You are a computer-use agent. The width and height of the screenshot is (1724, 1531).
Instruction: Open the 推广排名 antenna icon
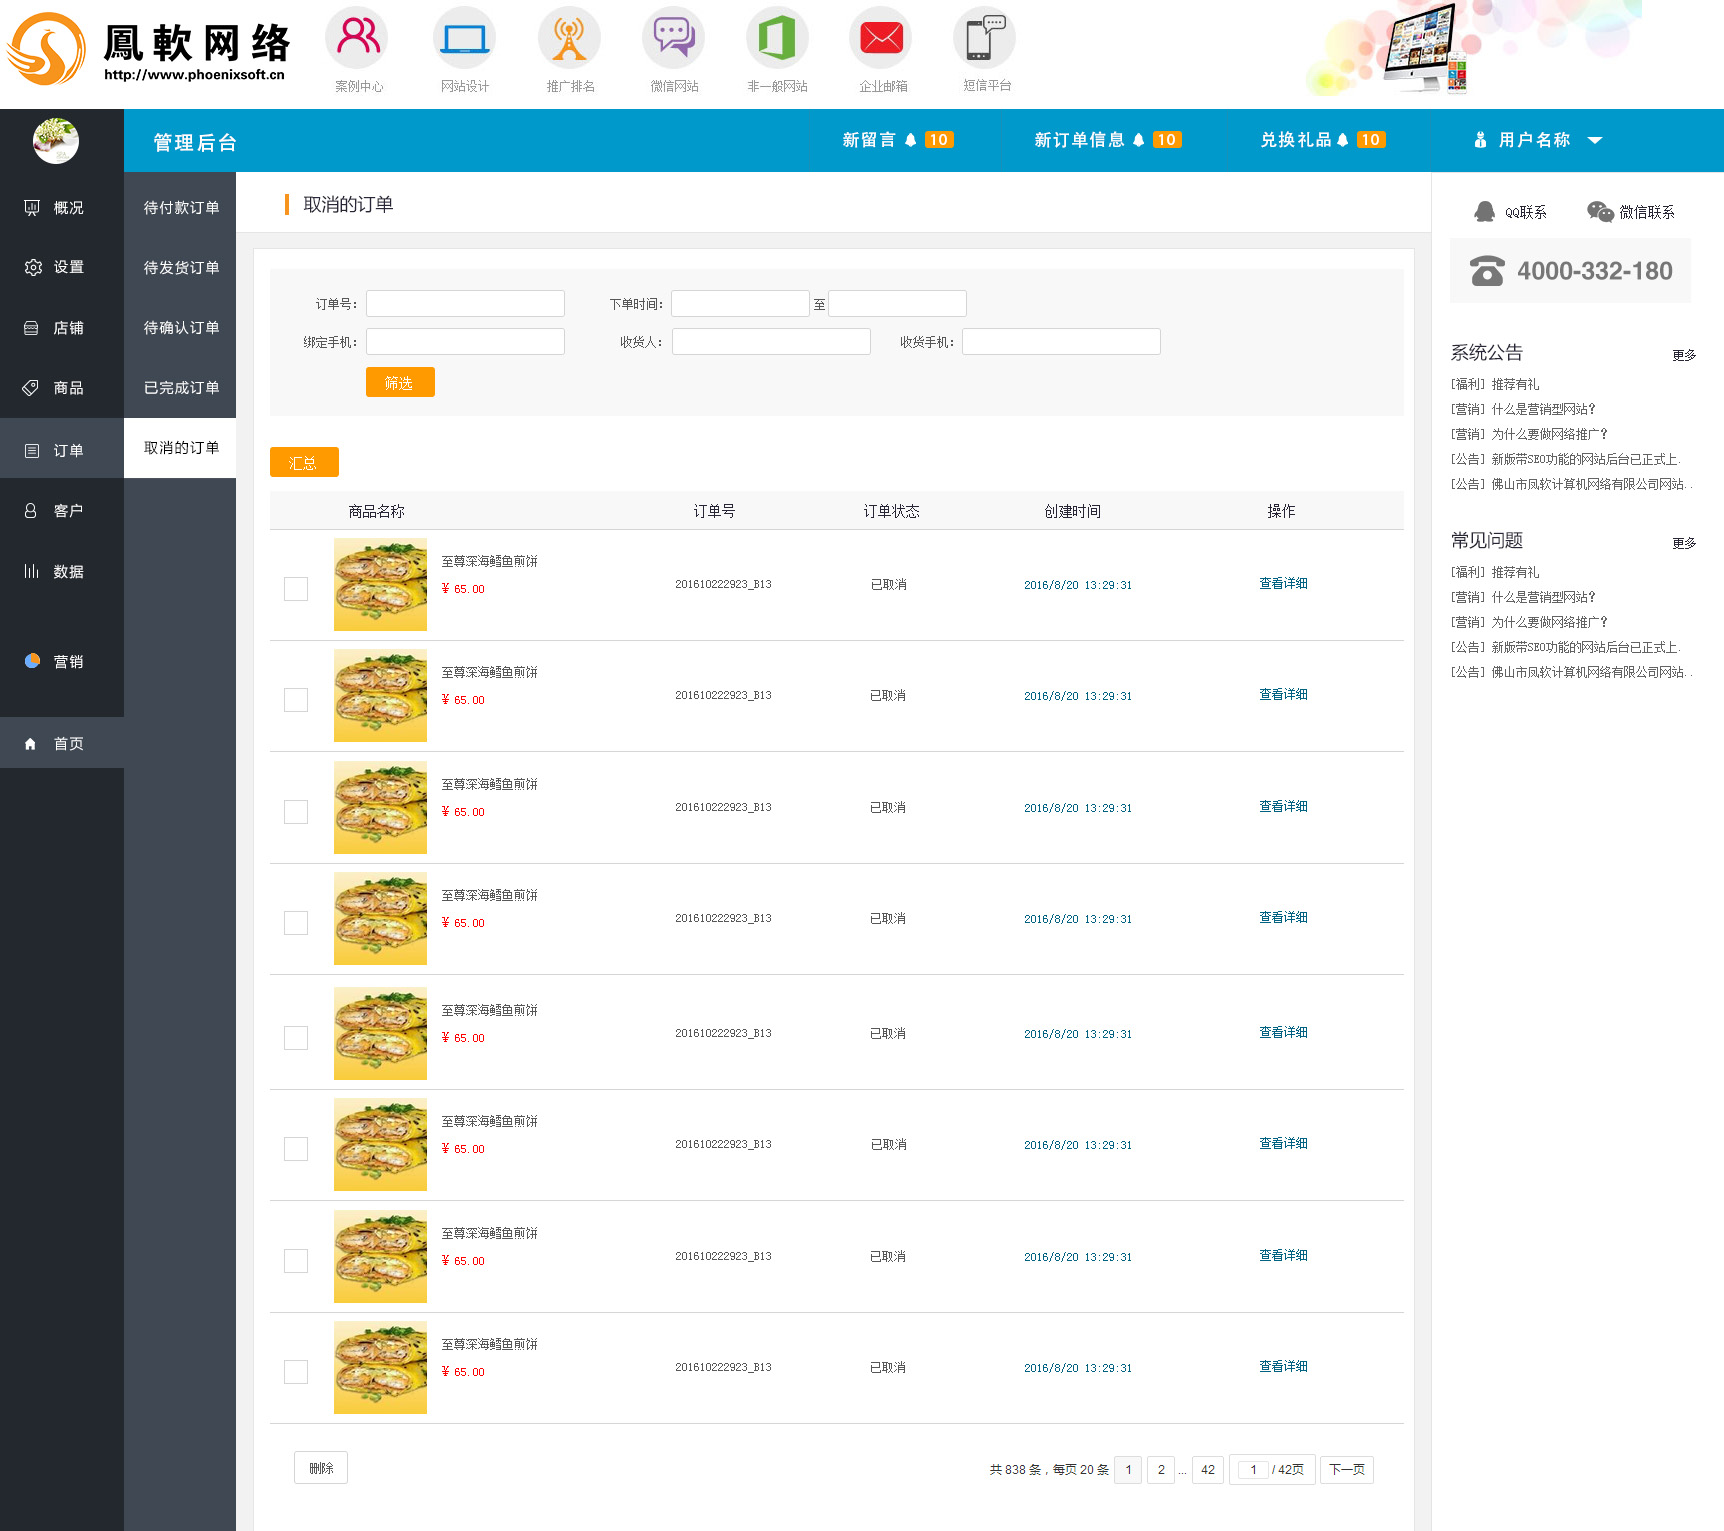click(569, 39)
